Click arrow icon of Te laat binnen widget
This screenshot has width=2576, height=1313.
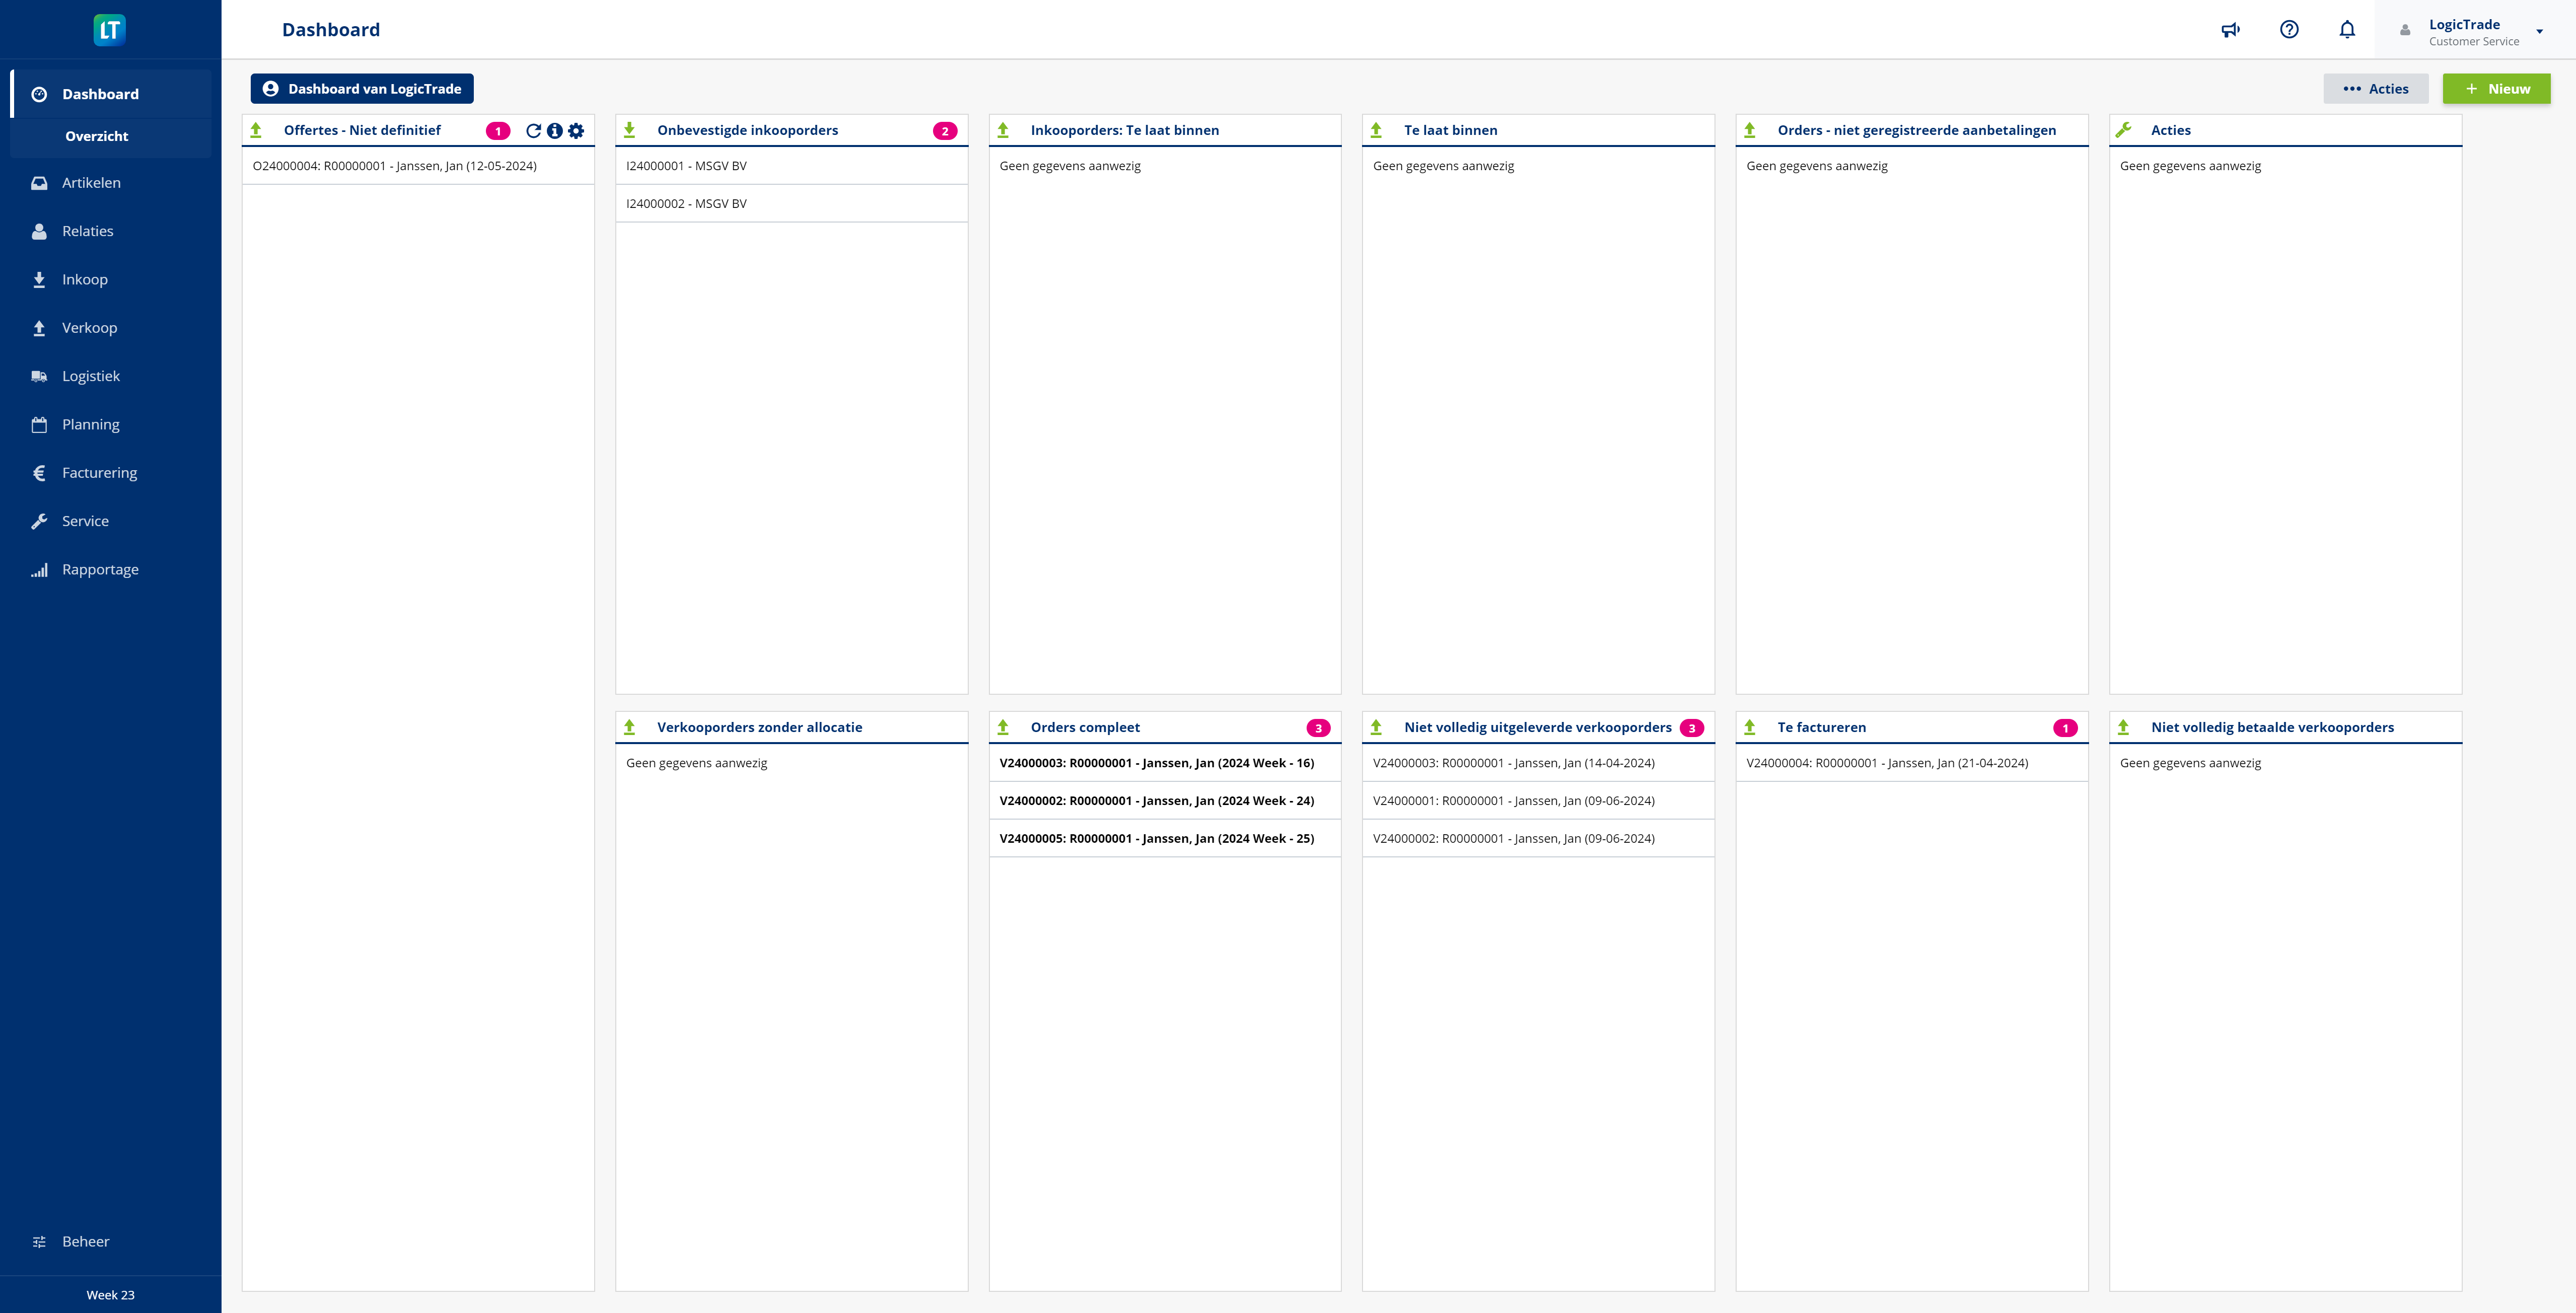[1376, 130]
